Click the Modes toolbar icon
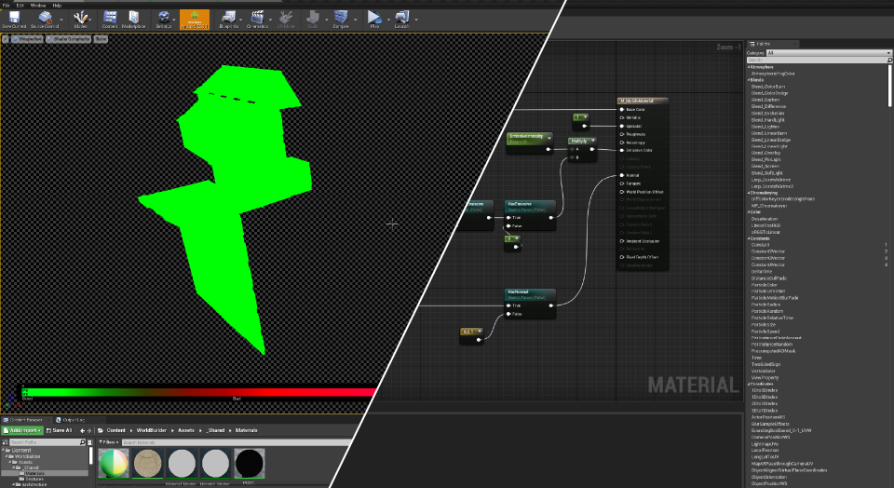The height and width of the screenshot is (488, 894). [x=80, y=19]
